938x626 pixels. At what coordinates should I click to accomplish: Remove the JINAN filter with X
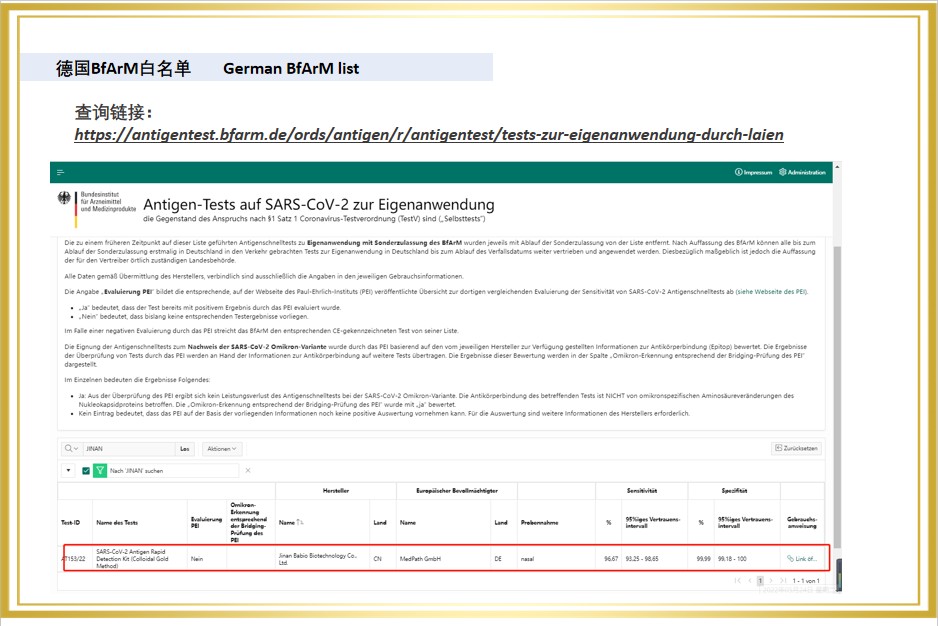pos(248,470)
